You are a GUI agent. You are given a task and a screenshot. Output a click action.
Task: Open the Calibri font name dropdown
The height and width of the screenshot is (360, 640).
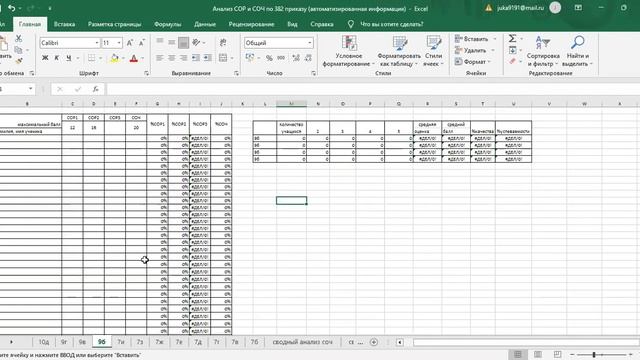coord(97,43)
